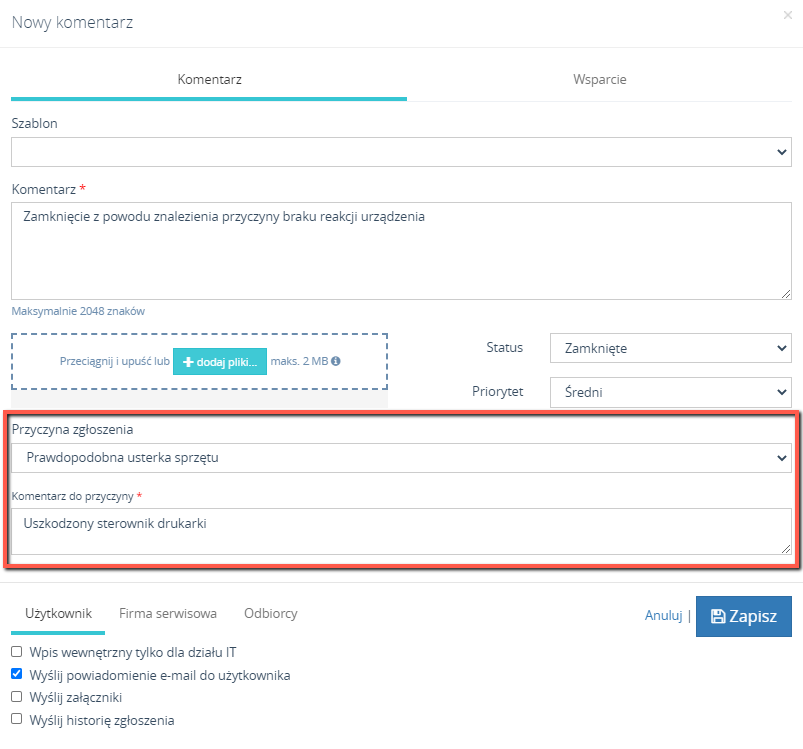This screenshot has height=749, width=803.
Task: Click the Anuluj link
Action: click(663, 615)
